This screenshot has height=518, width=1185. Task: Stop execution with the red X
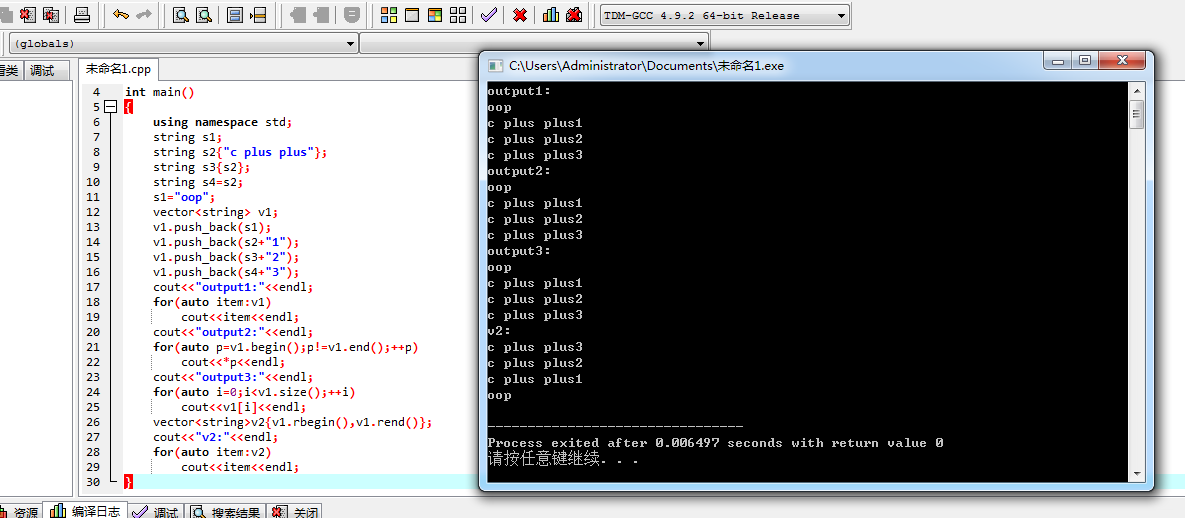[x=520, y=14]
